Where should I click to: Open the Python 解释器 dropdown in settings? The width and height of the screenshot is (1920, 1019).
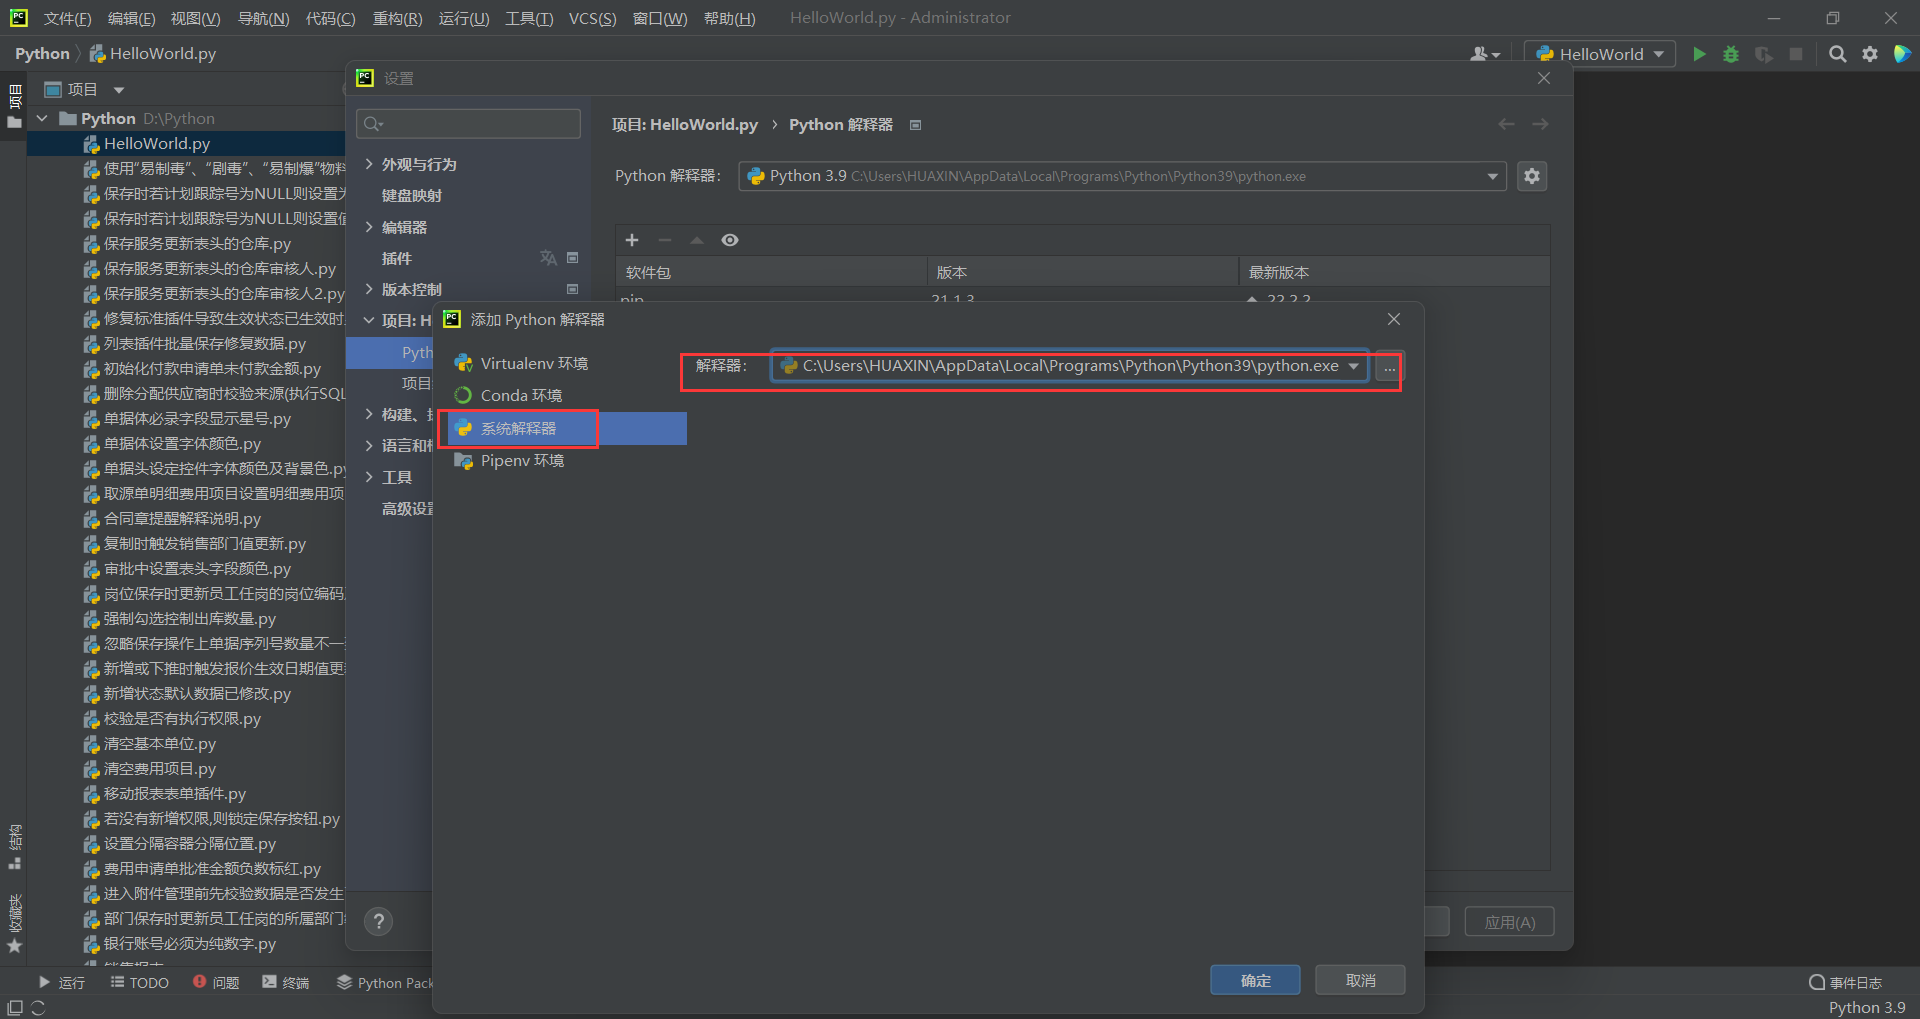tap(1493, 176)
